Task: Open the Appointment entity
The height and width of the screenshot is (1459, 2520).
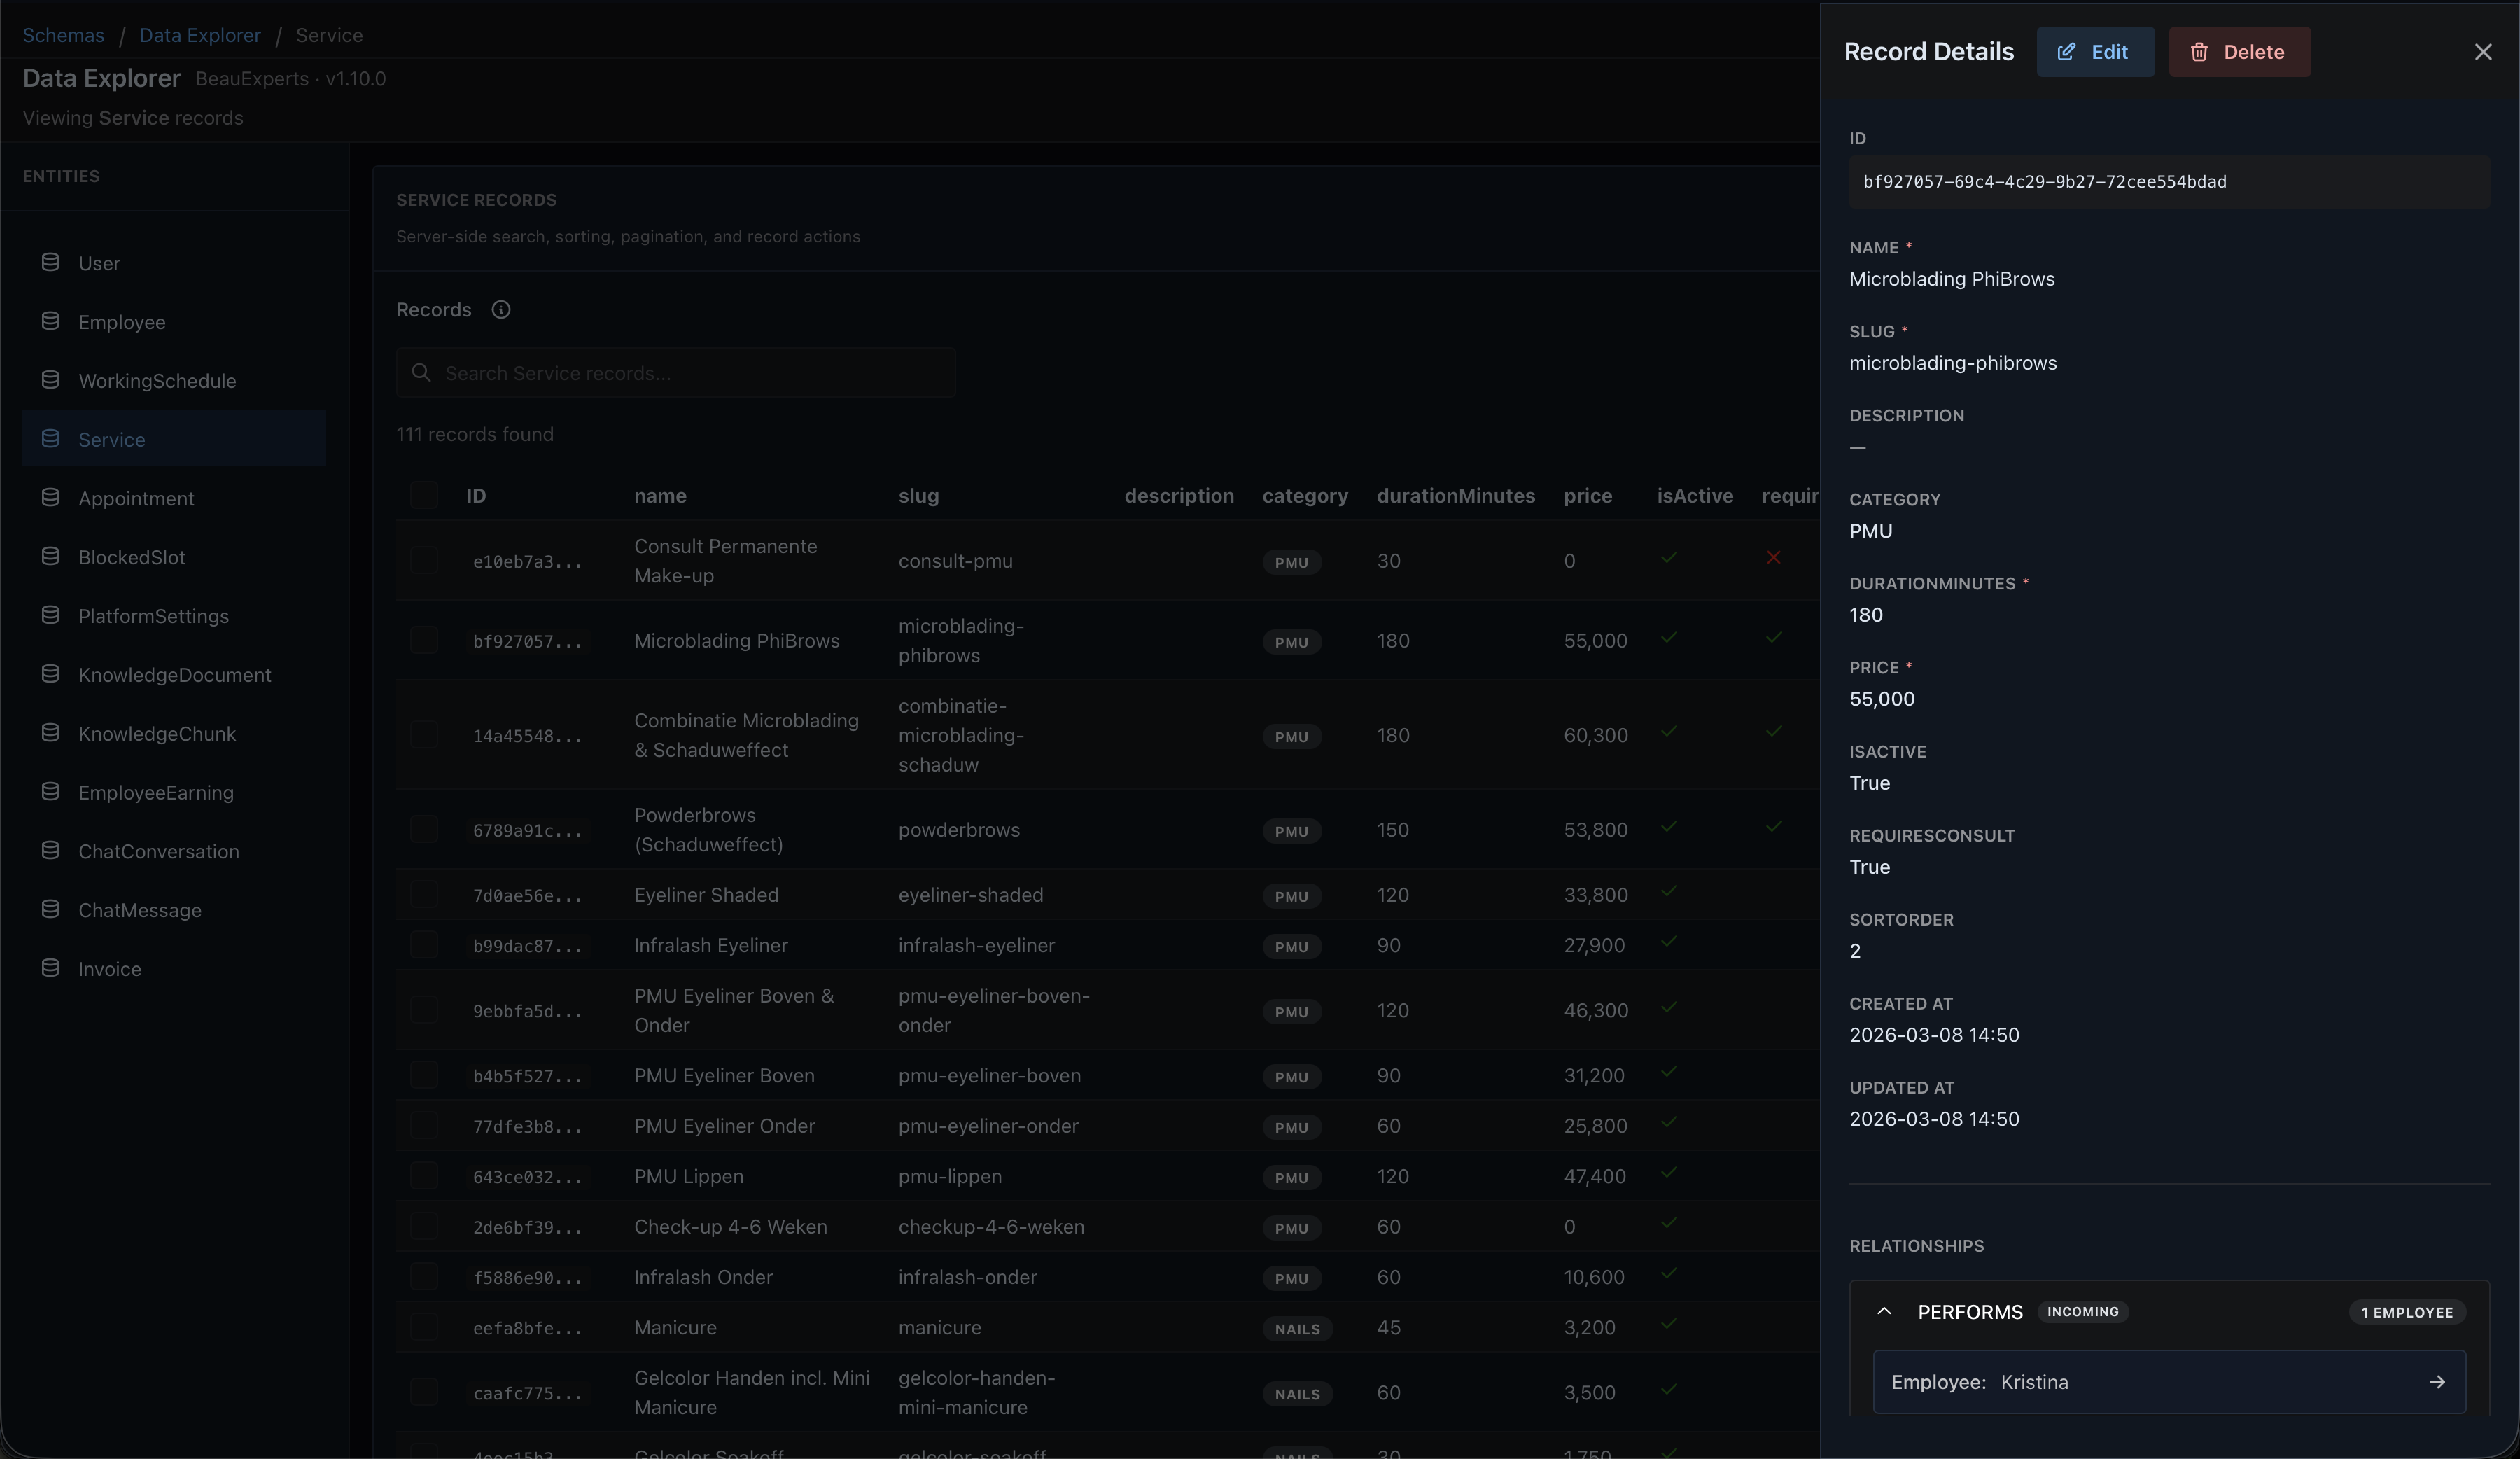Action: point(174,498)
